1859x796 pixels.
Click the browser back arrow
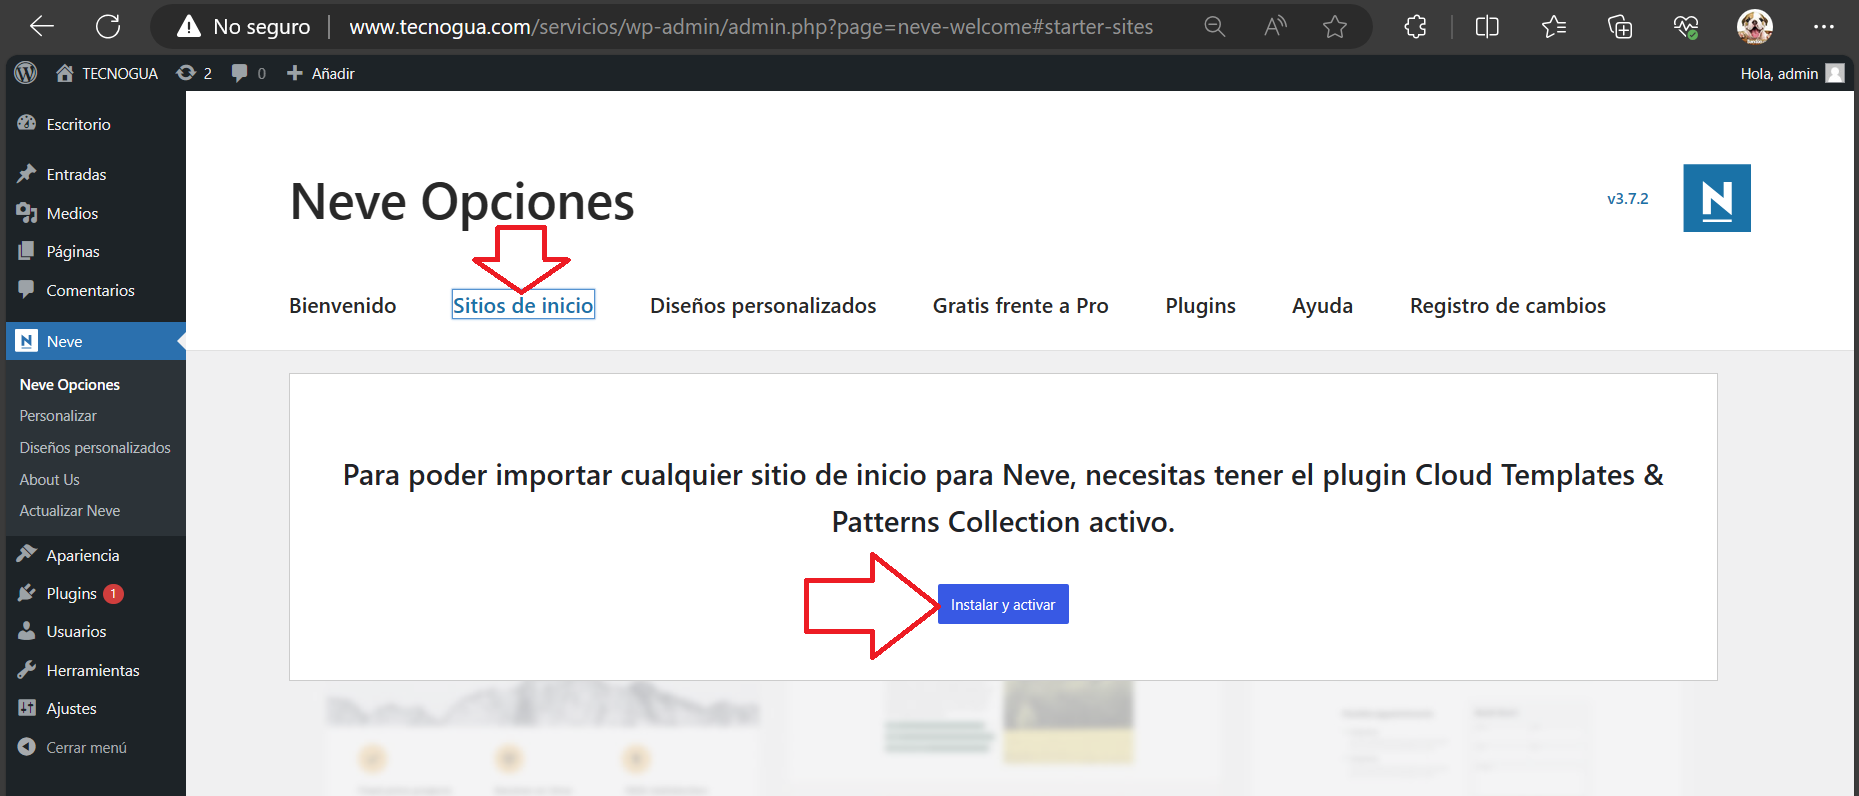42,27
